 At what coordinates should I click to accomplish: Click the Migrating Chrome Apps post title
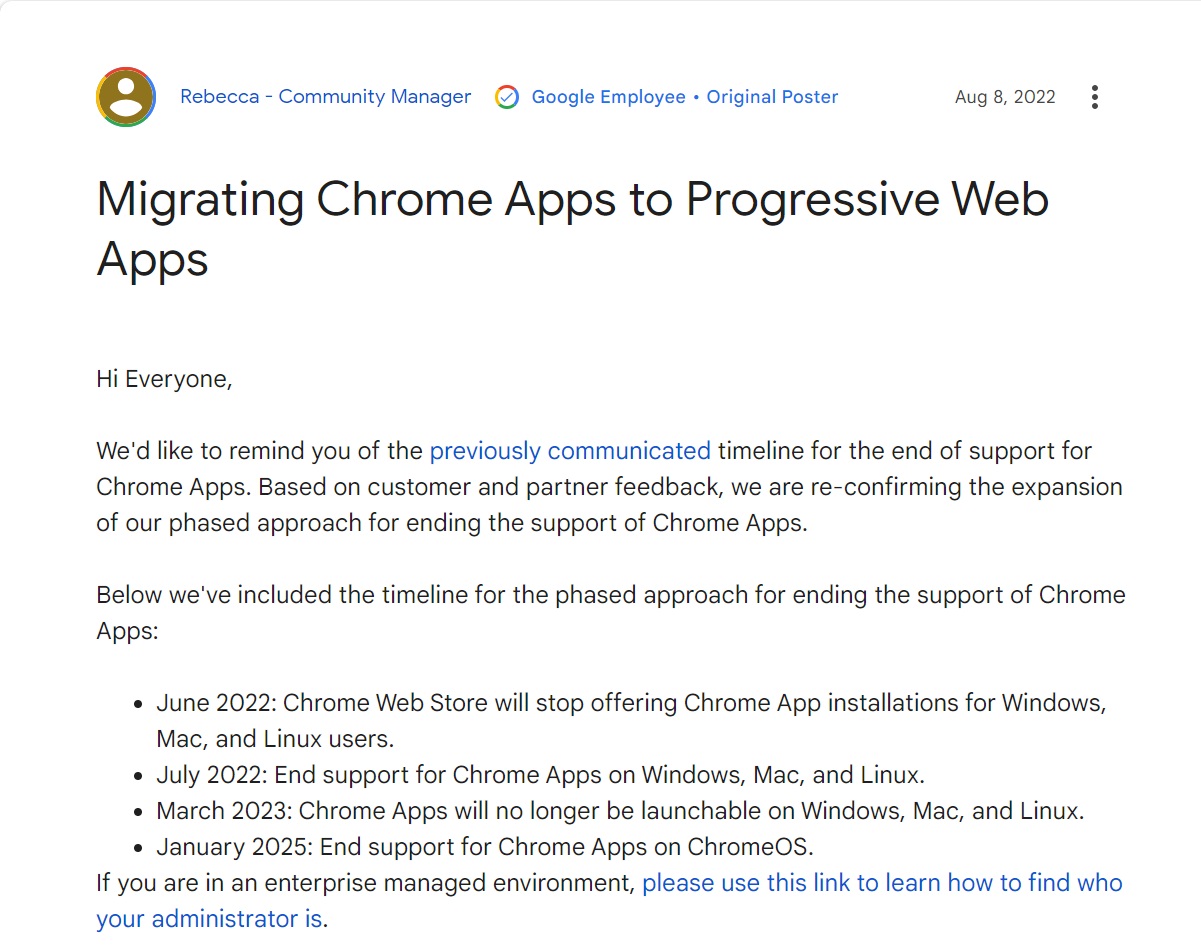click(x=572, y=228)
